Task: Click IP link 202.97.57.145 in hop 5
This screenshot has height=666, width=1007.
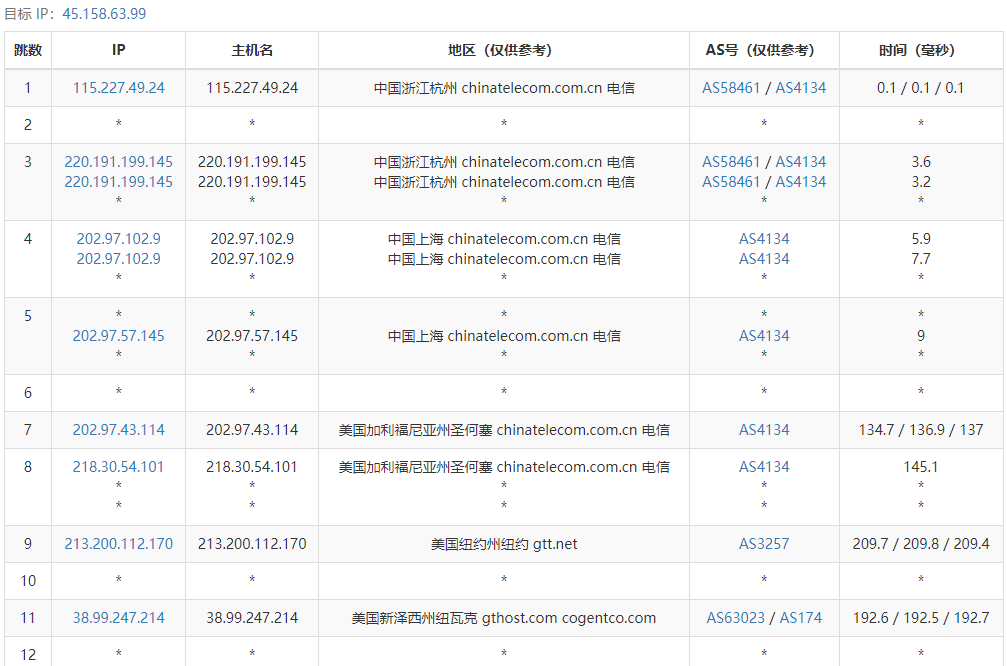Action: pyautogui.click(x=119, y=336)
